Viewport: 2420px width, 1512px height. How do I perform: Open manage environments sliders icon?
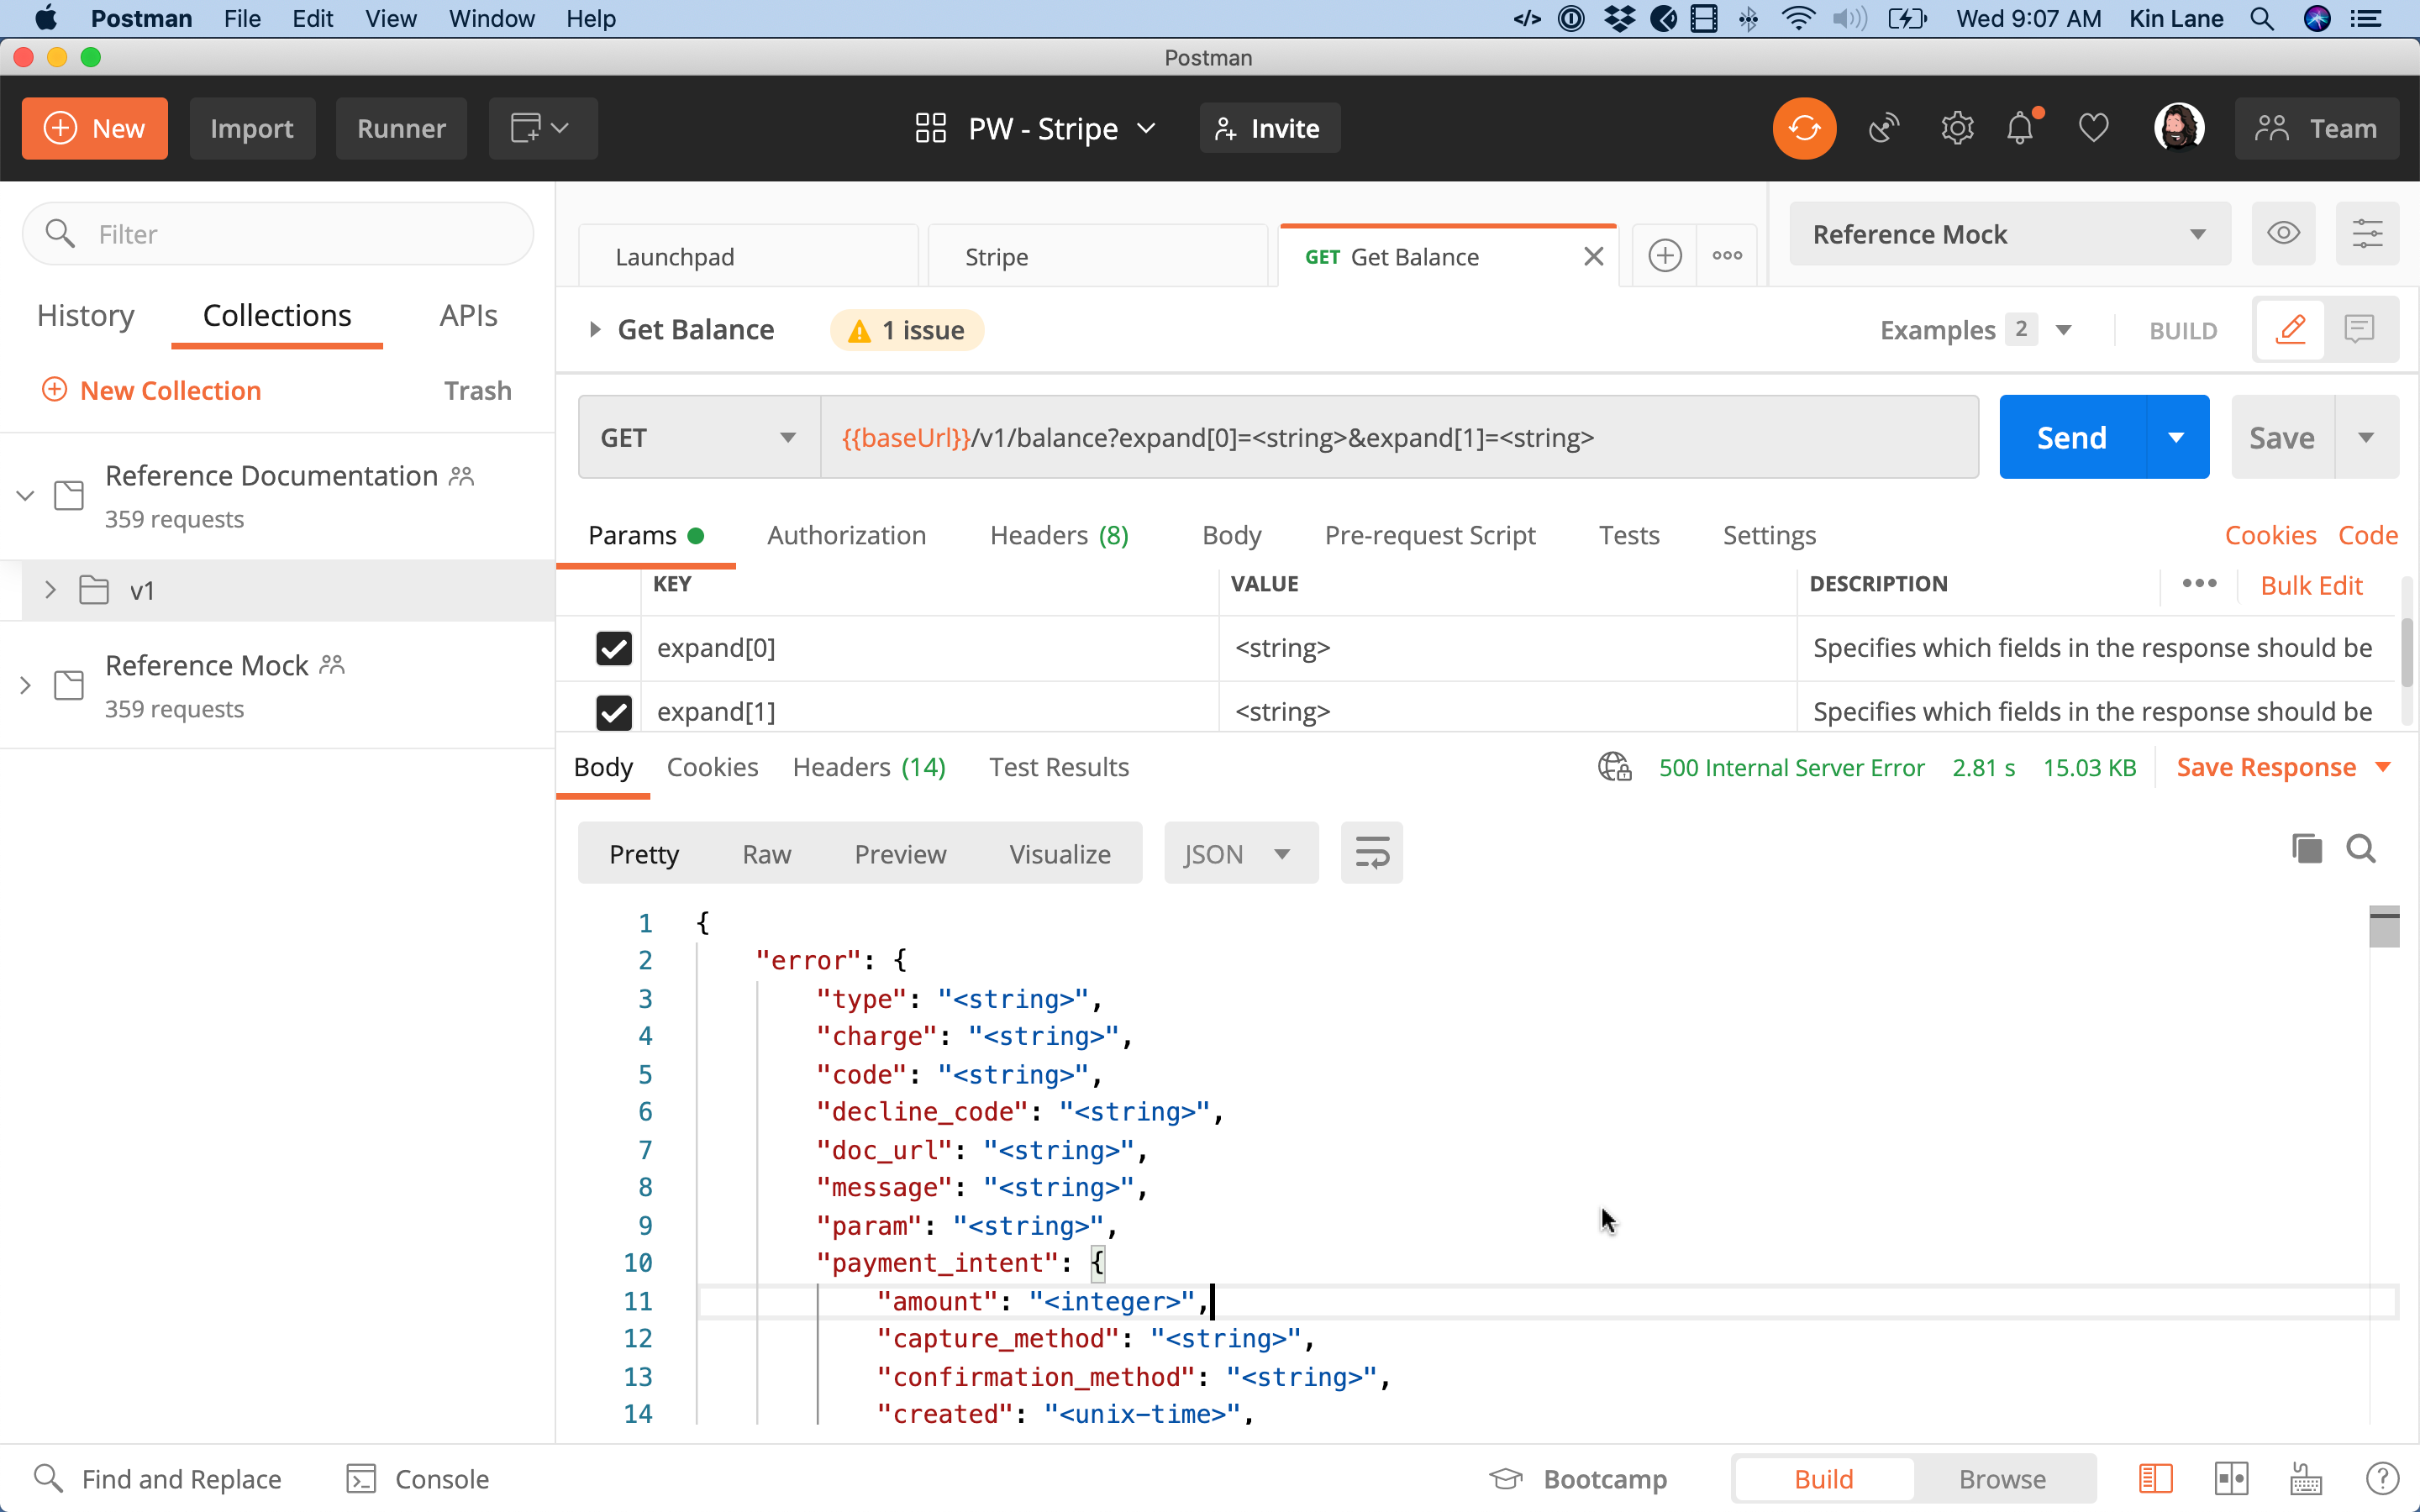[x=2367, y=234]
